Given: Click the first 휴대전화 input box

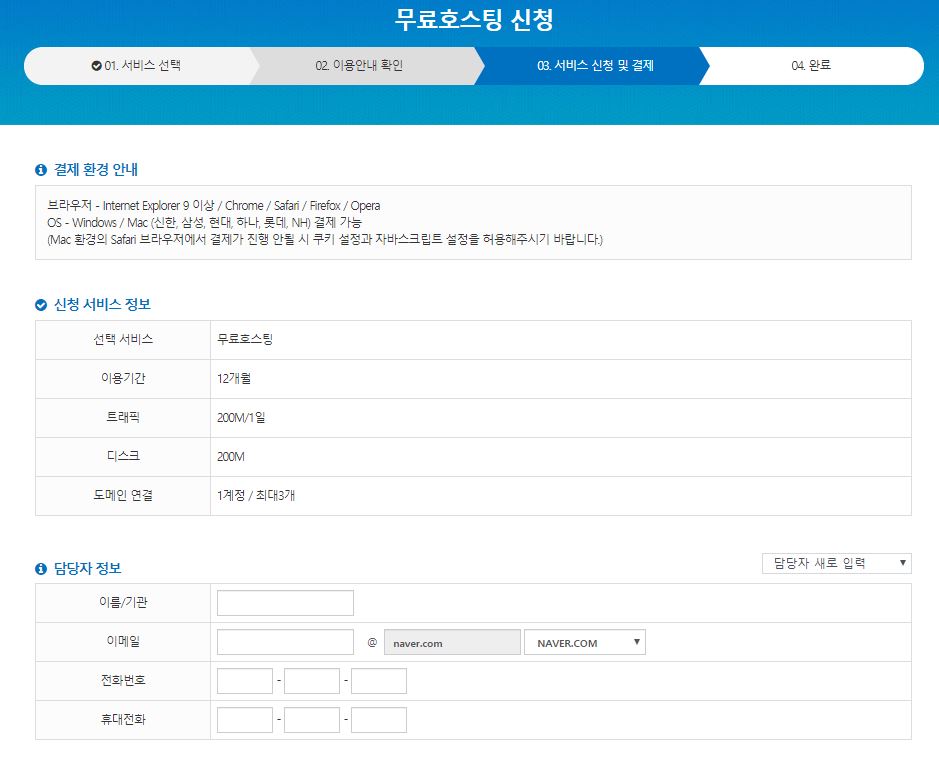Looking at the screenshot, I should (x=245, y=720).
